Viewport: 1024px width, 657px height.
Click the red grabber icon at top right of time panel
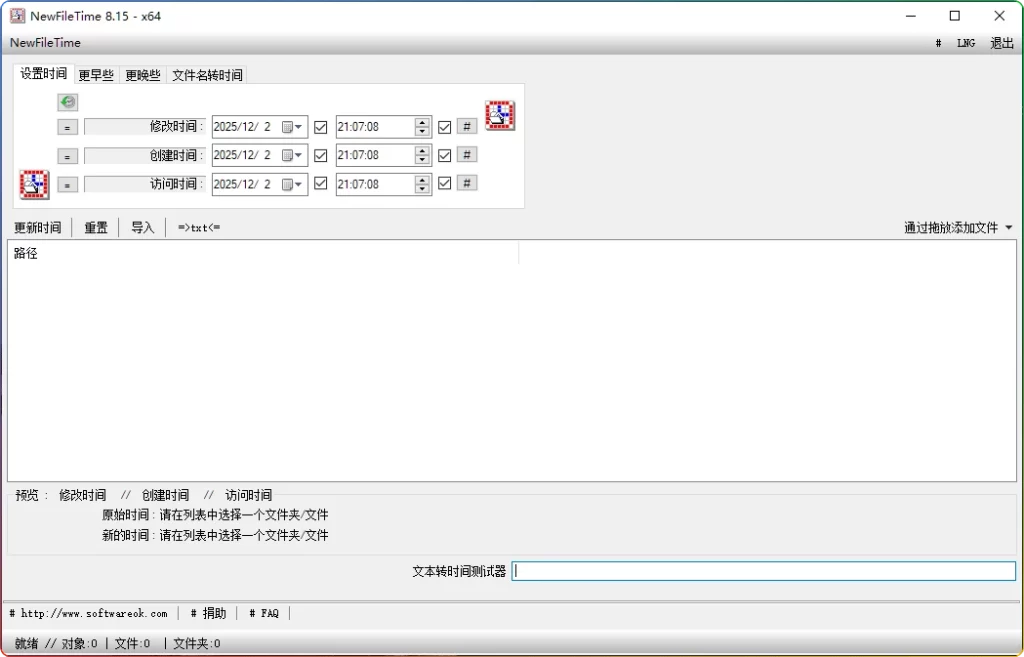[x=499, y=114]
